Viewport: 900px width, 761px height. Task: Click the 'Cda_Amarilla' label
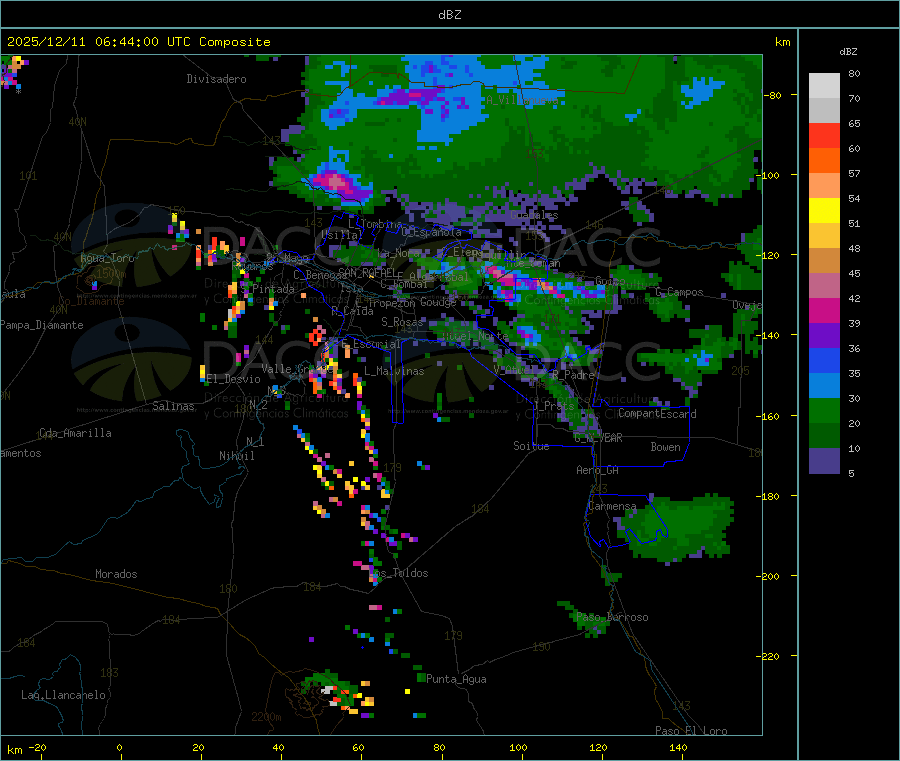coord(75,433)
